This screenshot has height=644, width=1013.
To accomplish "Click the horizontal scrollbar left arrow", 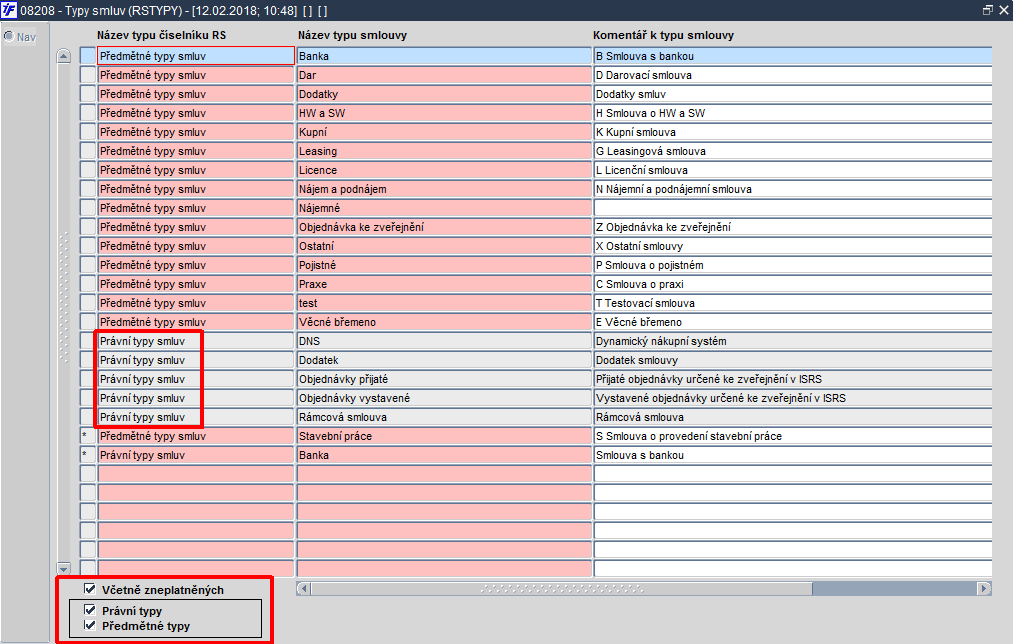I will pos(304,588).
